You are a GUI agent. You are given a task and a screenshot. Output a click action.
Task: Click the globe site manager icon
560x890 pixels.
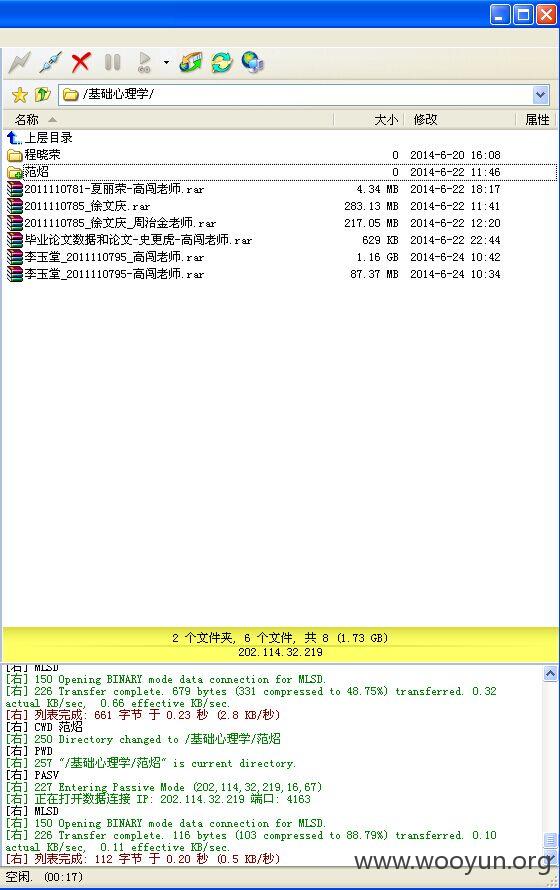click(x=252, y=62)
